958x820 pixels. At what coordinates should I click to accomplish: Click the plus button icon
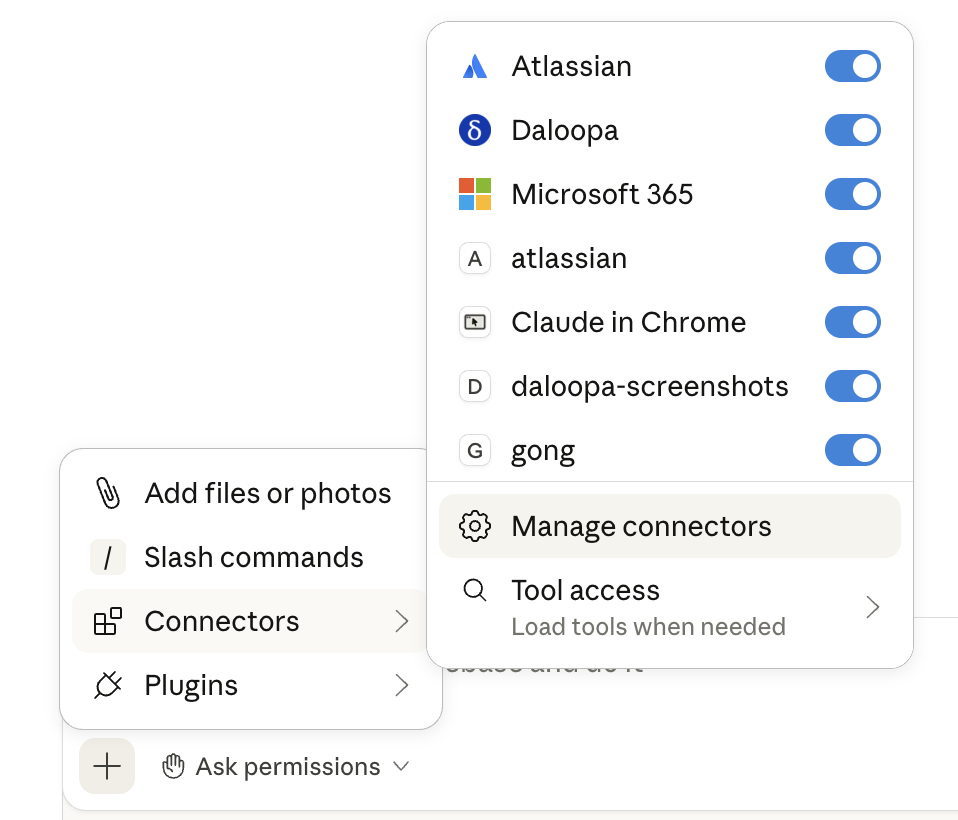[x=107, y=766]
